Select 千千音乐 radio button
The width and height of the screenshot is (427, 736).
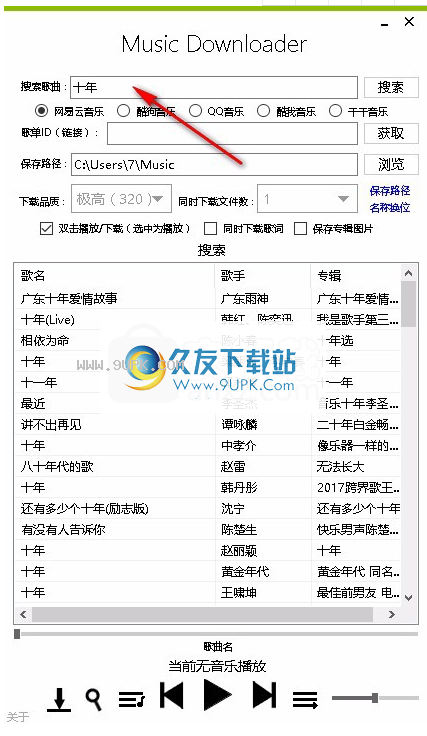click(x=335, y=111)
